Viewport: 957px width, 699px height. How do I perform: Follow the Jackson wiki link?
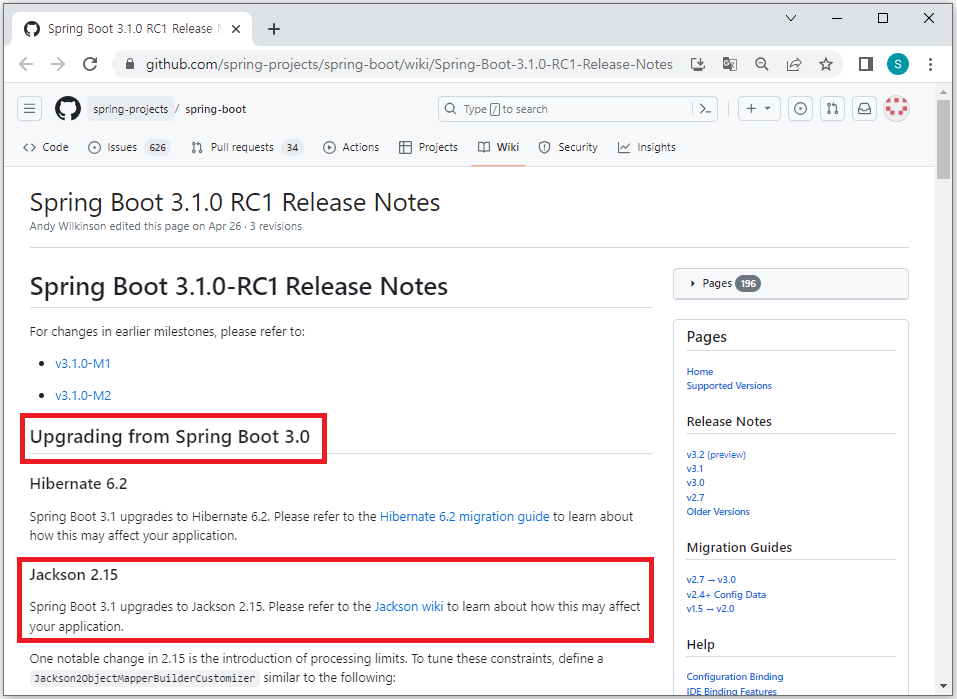pos(409,607)
